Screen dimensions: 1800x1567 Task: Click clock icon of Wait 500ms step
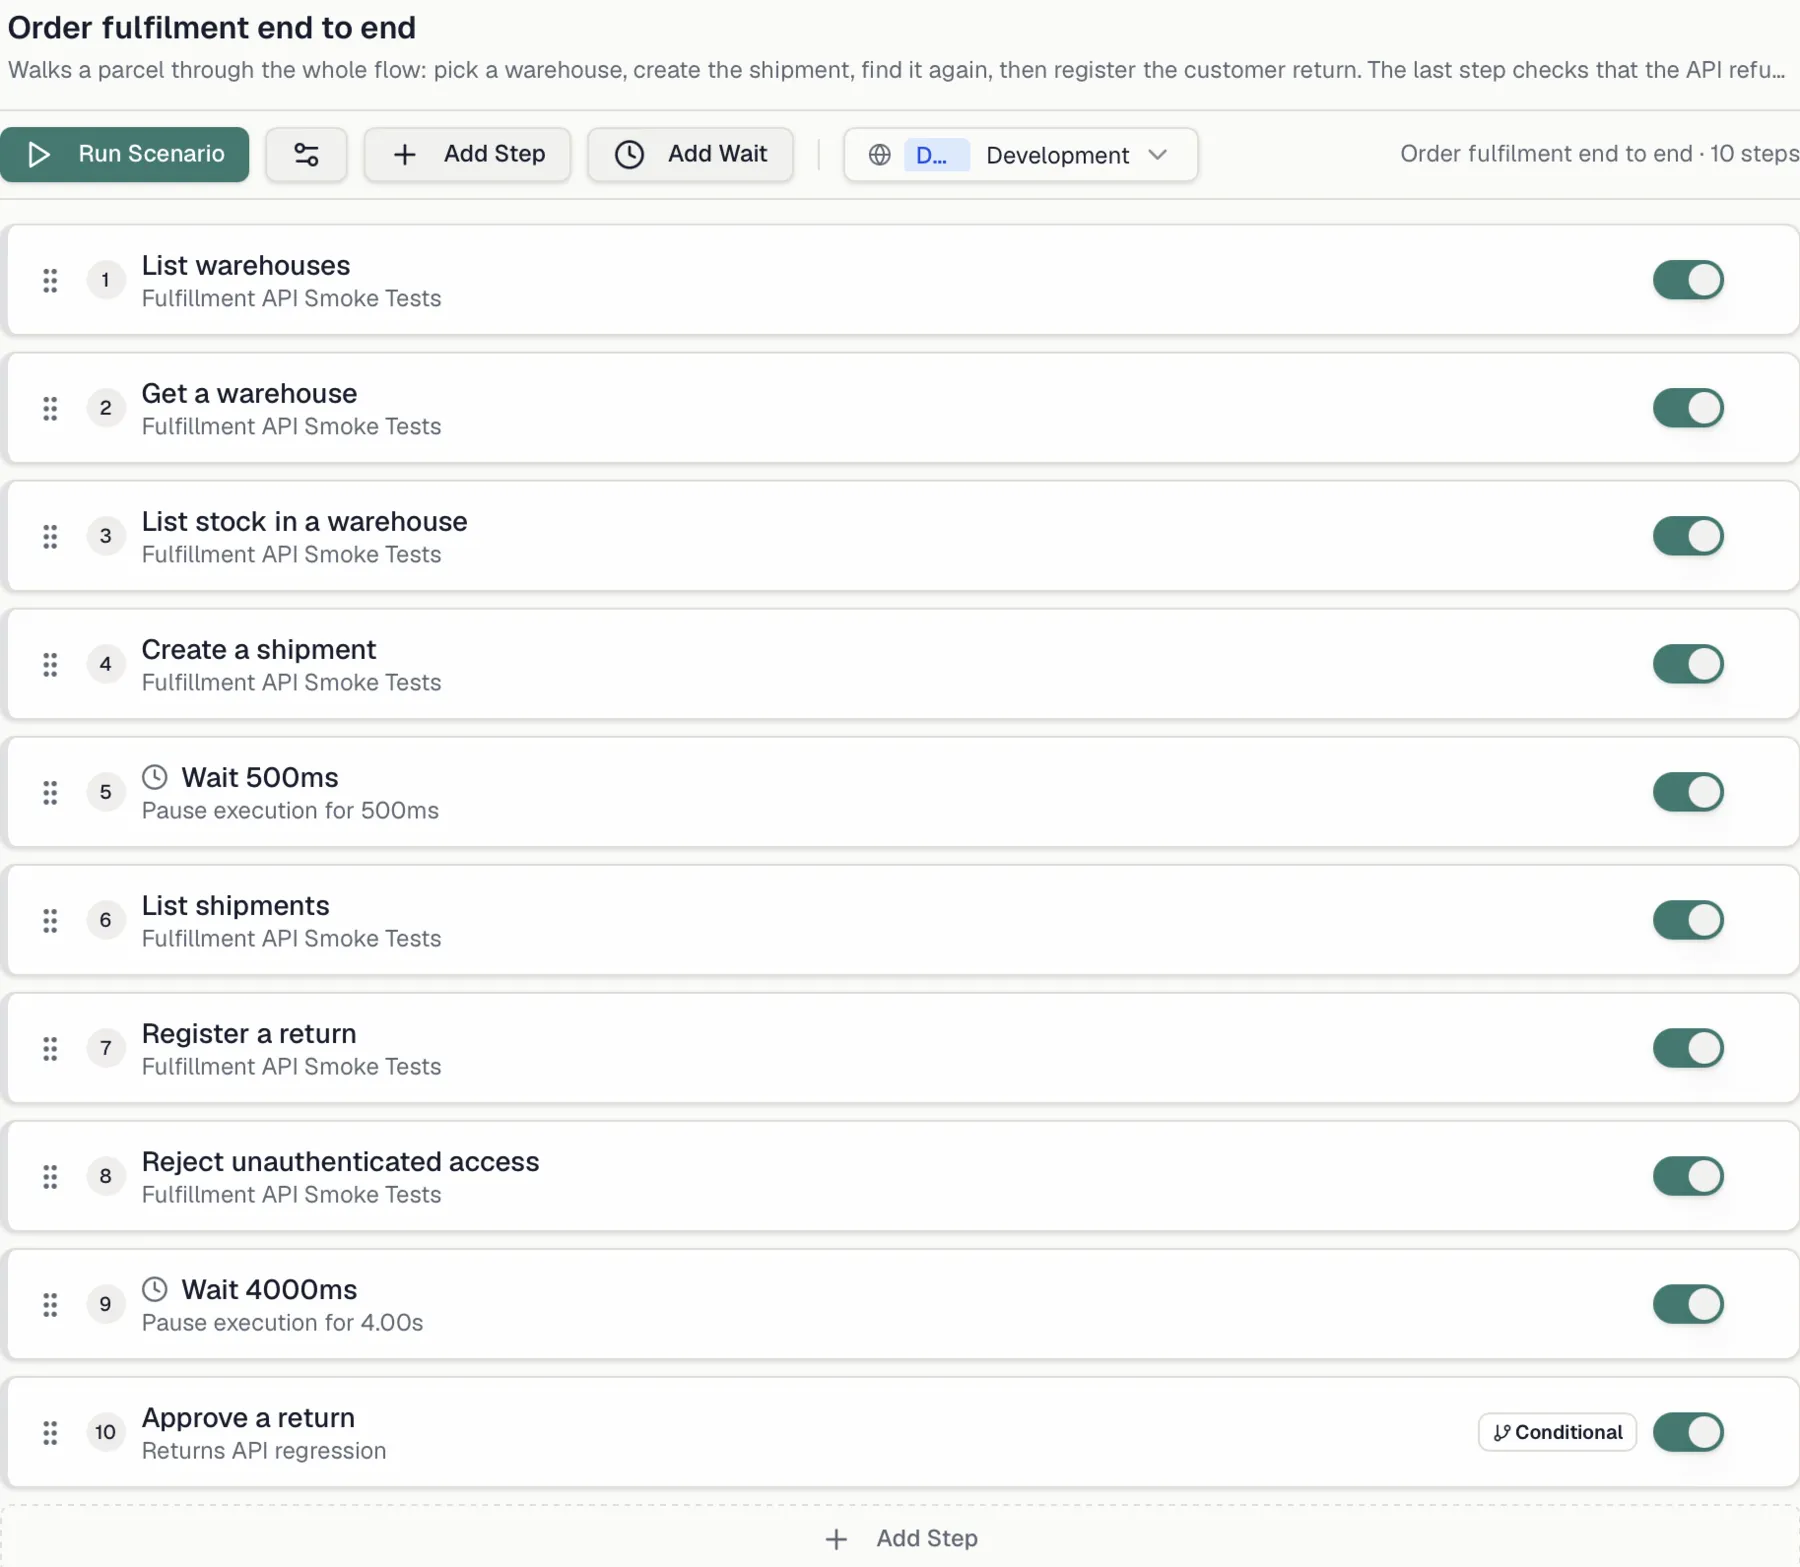[155, 777]
